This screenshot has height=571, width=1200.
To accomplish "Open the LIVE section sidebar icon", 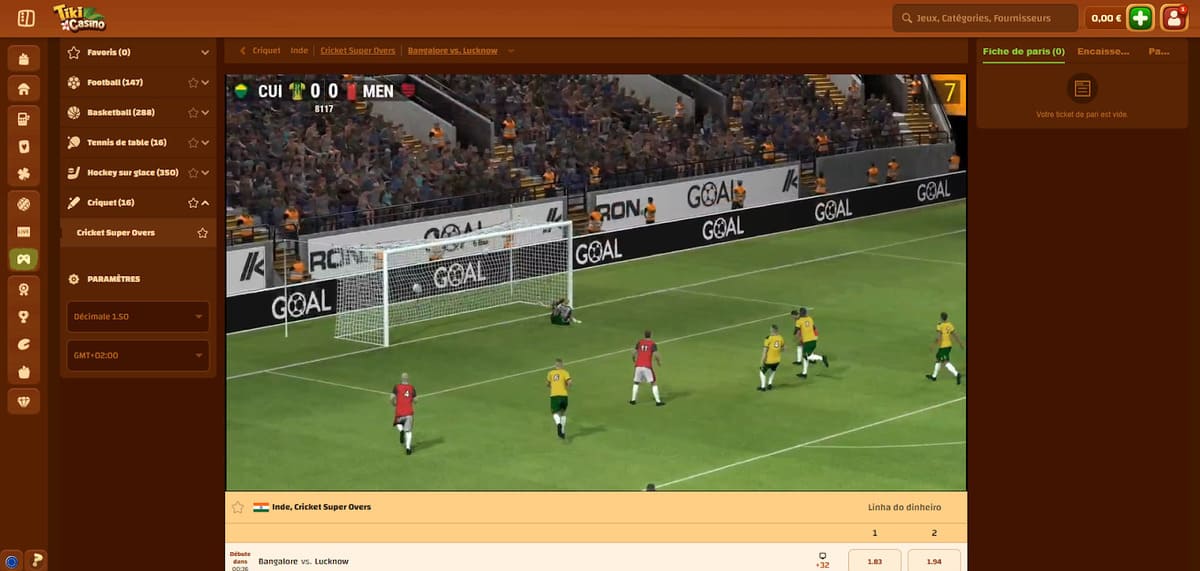I will 23,231.
